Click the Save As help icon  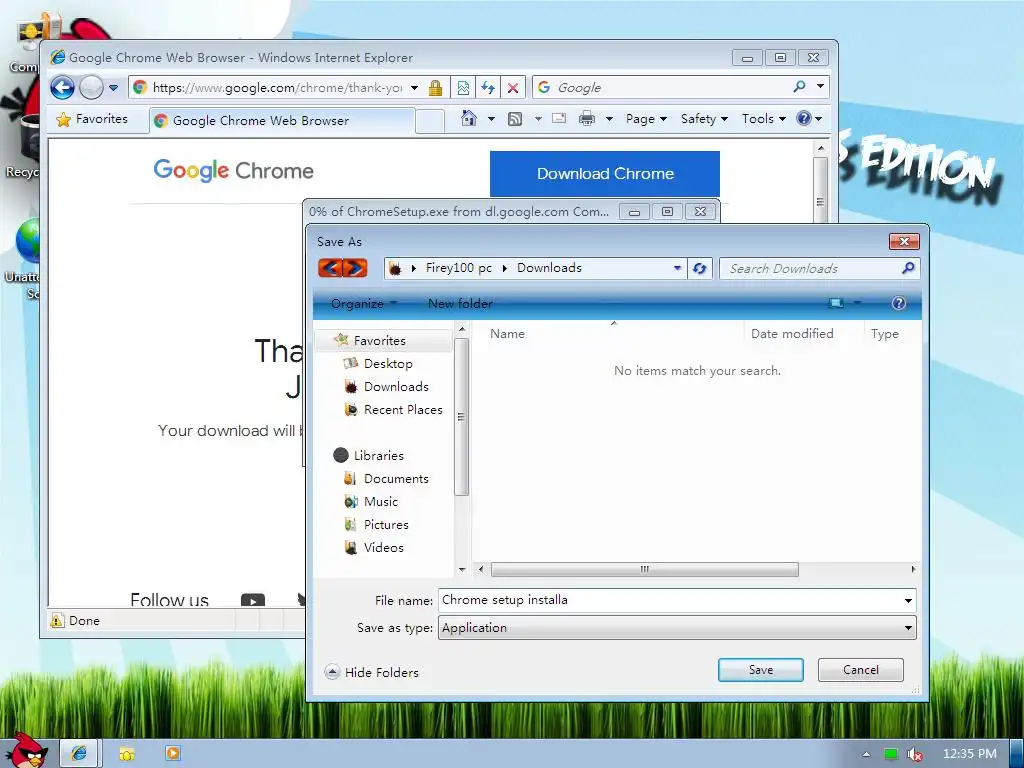click(899, 303)
